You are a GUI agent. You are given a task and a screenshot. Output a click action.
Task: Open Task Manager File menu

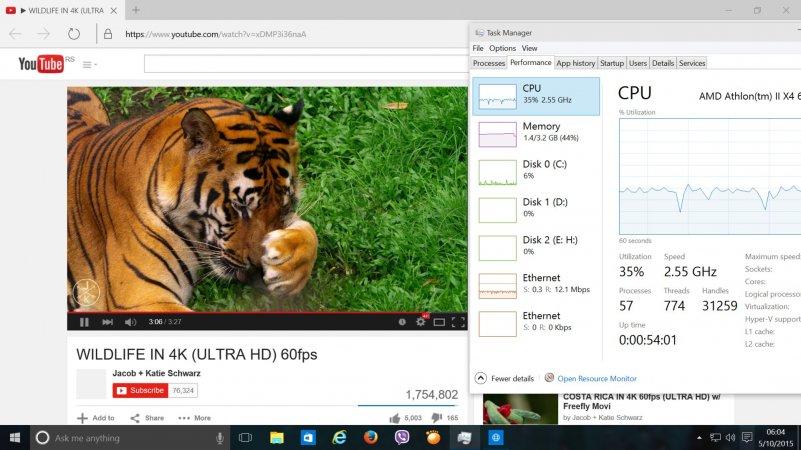(x=478, y=48)
